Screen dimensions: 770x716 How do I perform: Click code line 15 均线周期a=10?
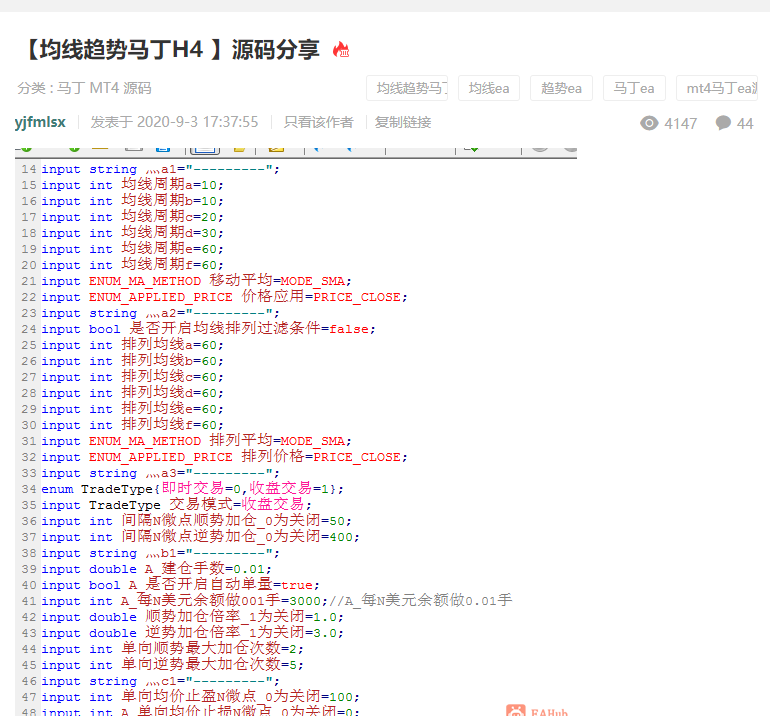click(133, 185)
